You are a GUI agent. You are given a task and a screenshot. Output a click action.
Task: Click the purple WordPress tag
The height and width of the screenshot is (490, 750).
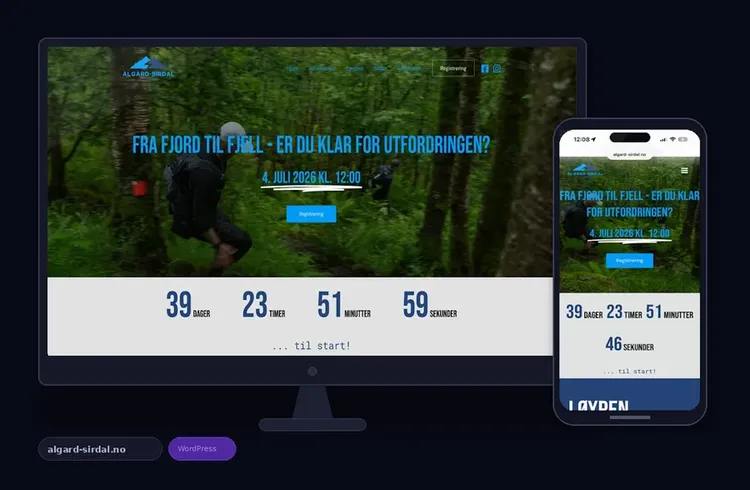click(x=202, y=449)
